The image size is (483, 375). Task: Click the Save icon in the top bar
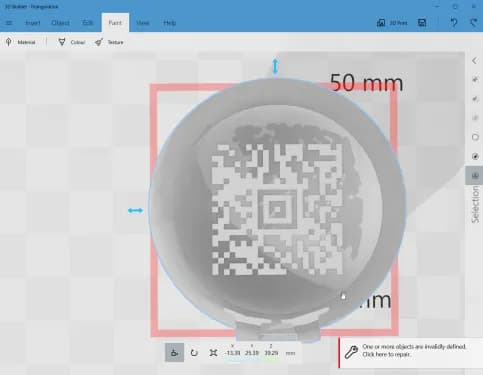tap(422, 23)
